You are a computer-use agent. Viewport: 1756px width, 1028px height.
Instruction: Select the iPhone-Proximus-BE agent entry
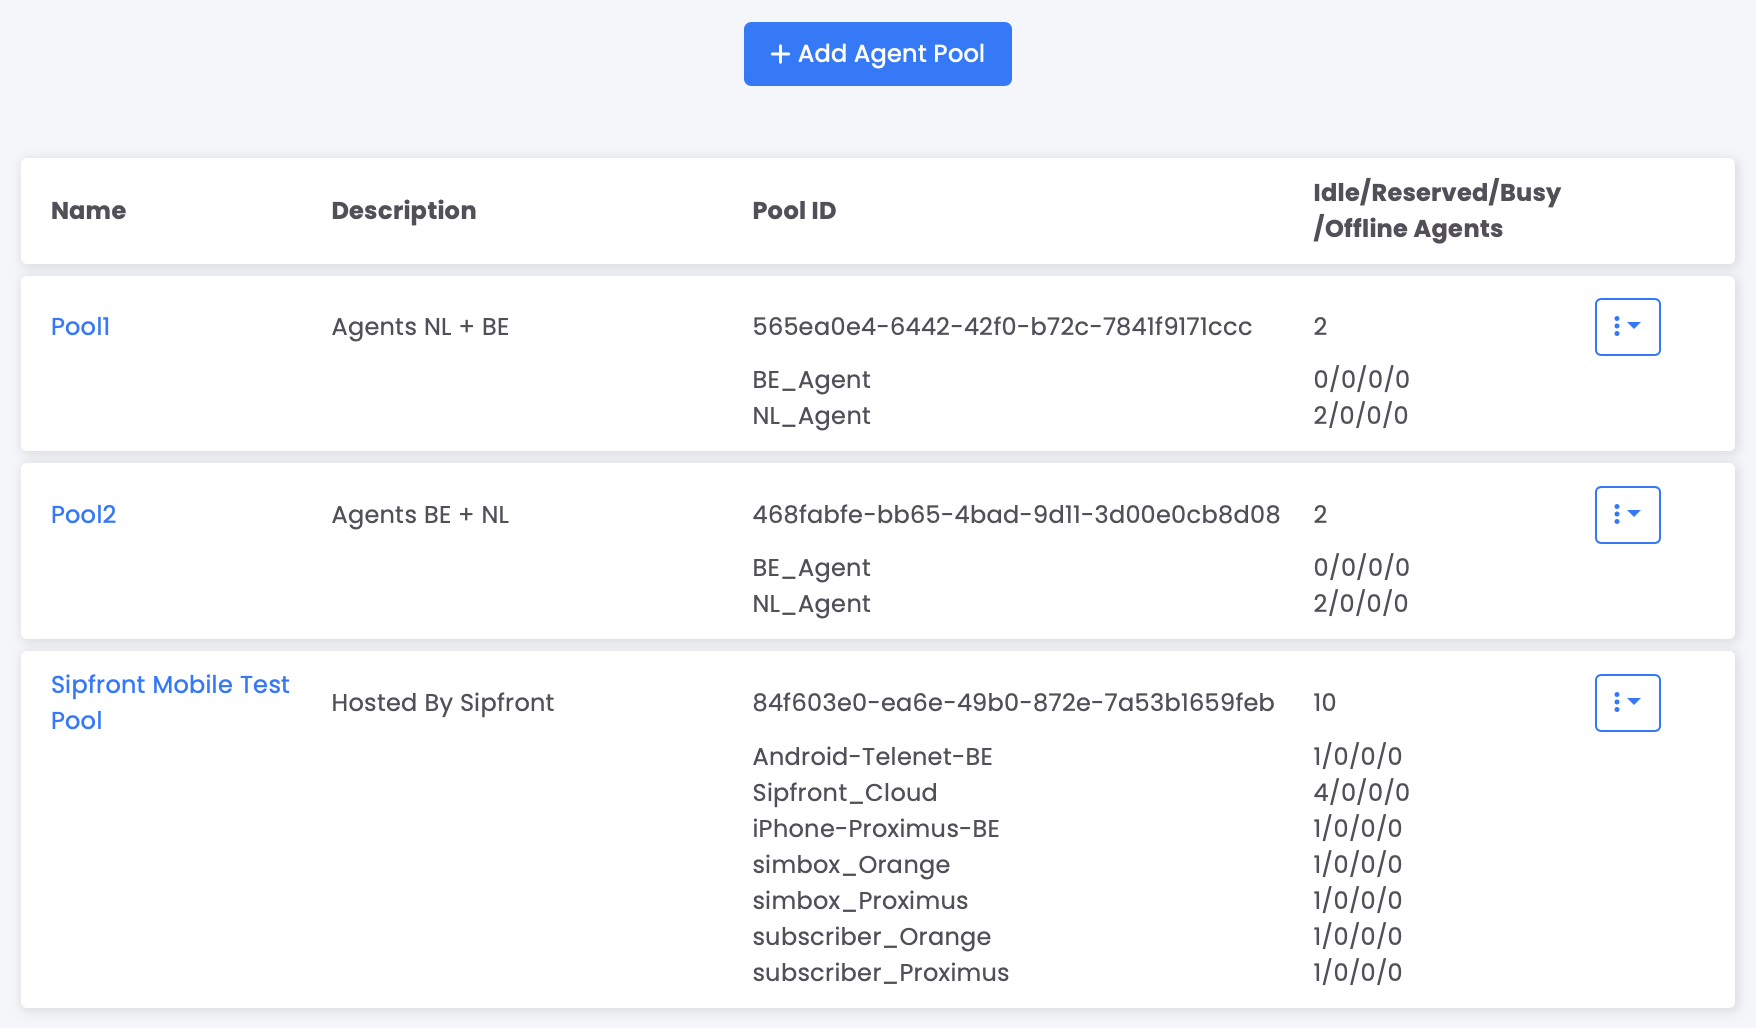tap(875, 829)
